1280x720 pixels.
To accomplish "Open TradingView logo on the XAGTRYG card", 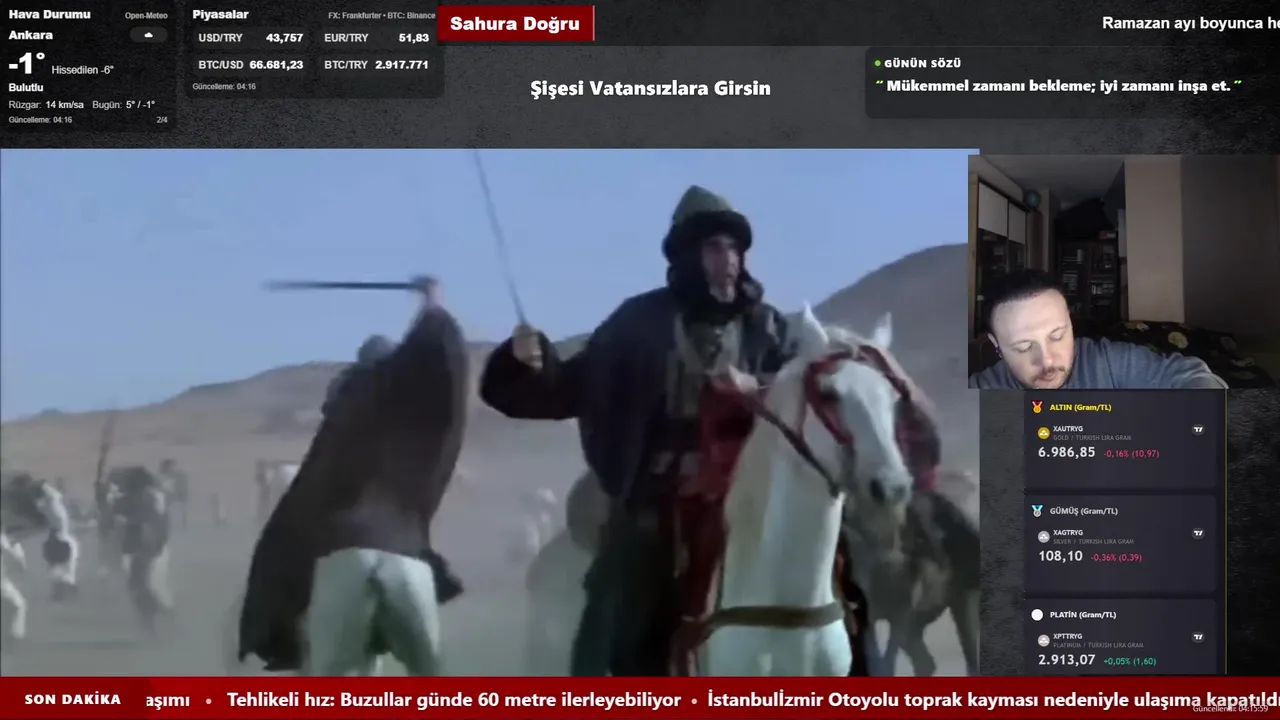I will pos(1198,534).
